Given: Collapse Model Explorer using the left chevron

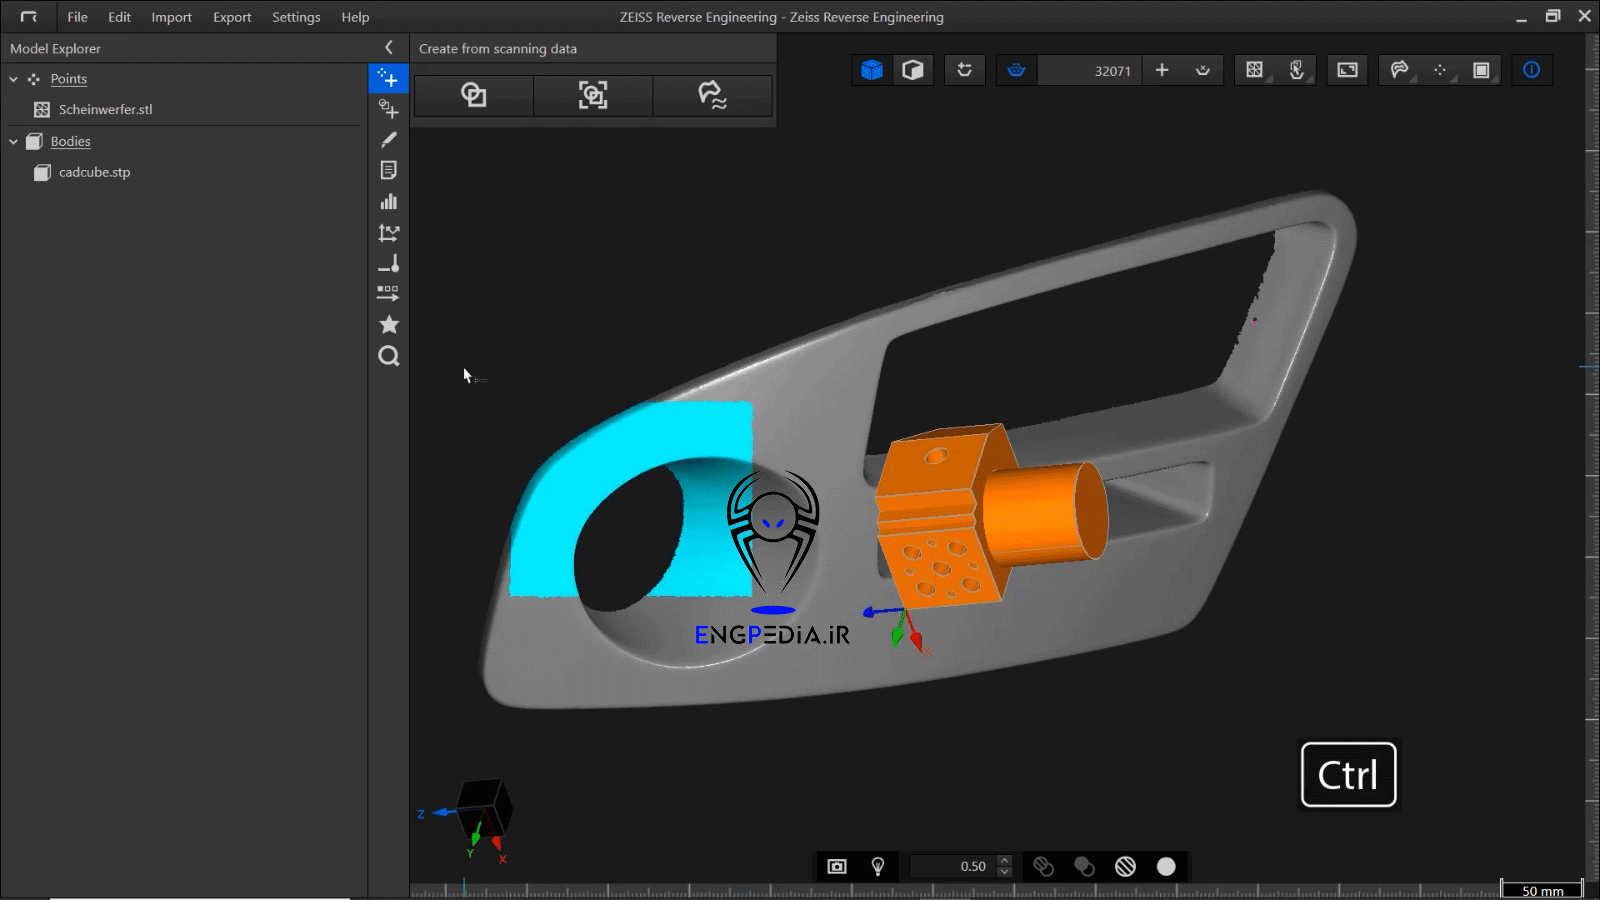Looking at the screenshot, I should pos(388,48).
